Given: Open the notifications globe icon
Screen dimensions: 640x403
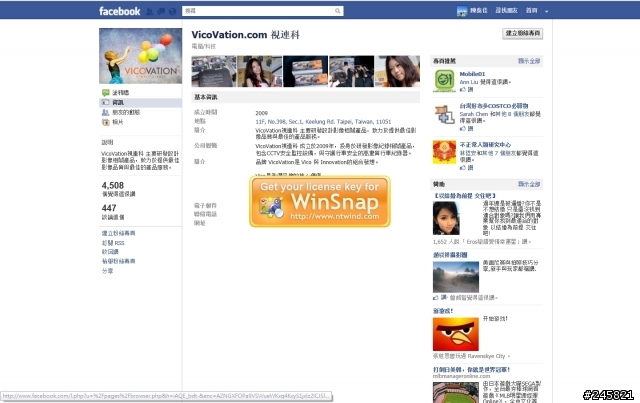Looking at the screenshot, I should [x=172, y=11].
